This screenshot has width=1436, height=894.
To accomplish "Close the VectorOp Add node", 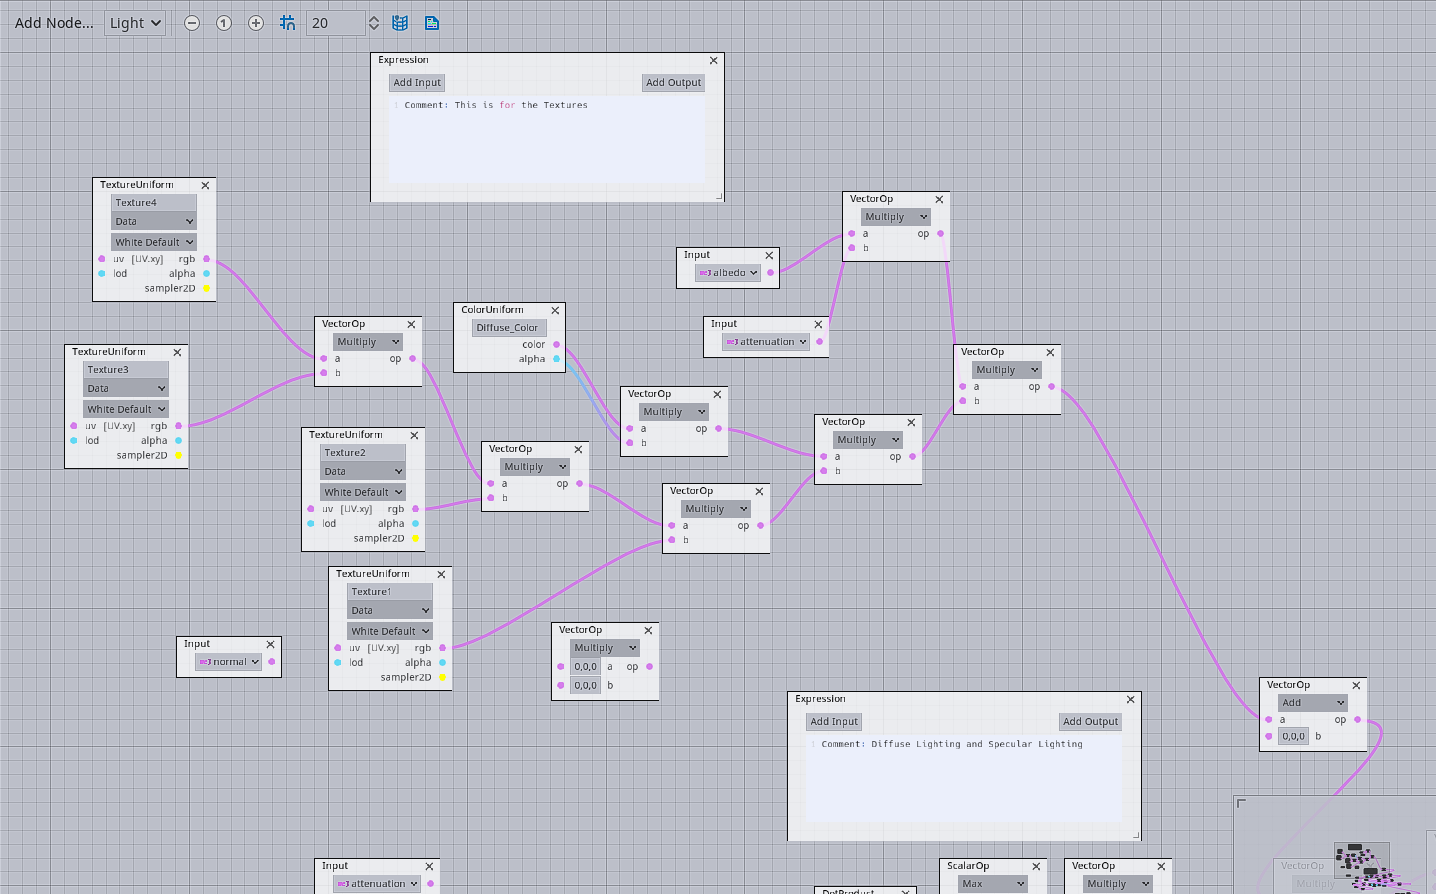I will click(1356, 685).
